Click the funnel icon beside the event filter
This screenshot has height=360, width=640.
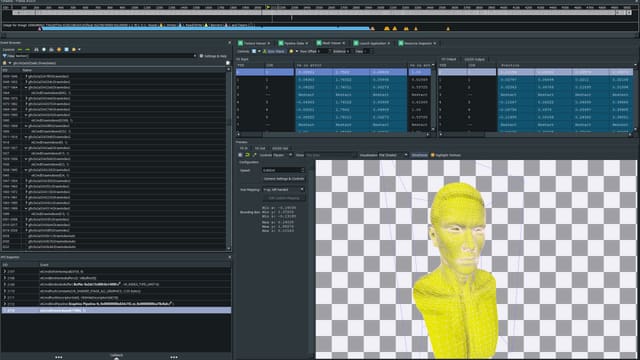click(4, 56)
